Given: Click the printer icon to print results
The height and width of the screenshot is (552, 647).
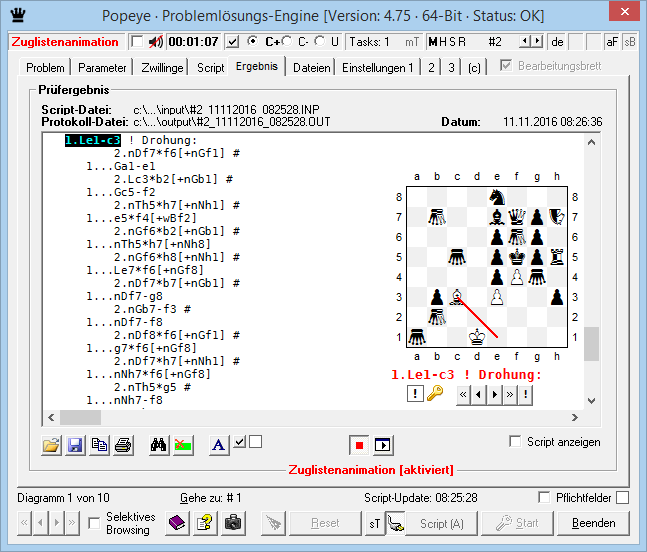Looking at the screenshot, I should coord(122,445).
